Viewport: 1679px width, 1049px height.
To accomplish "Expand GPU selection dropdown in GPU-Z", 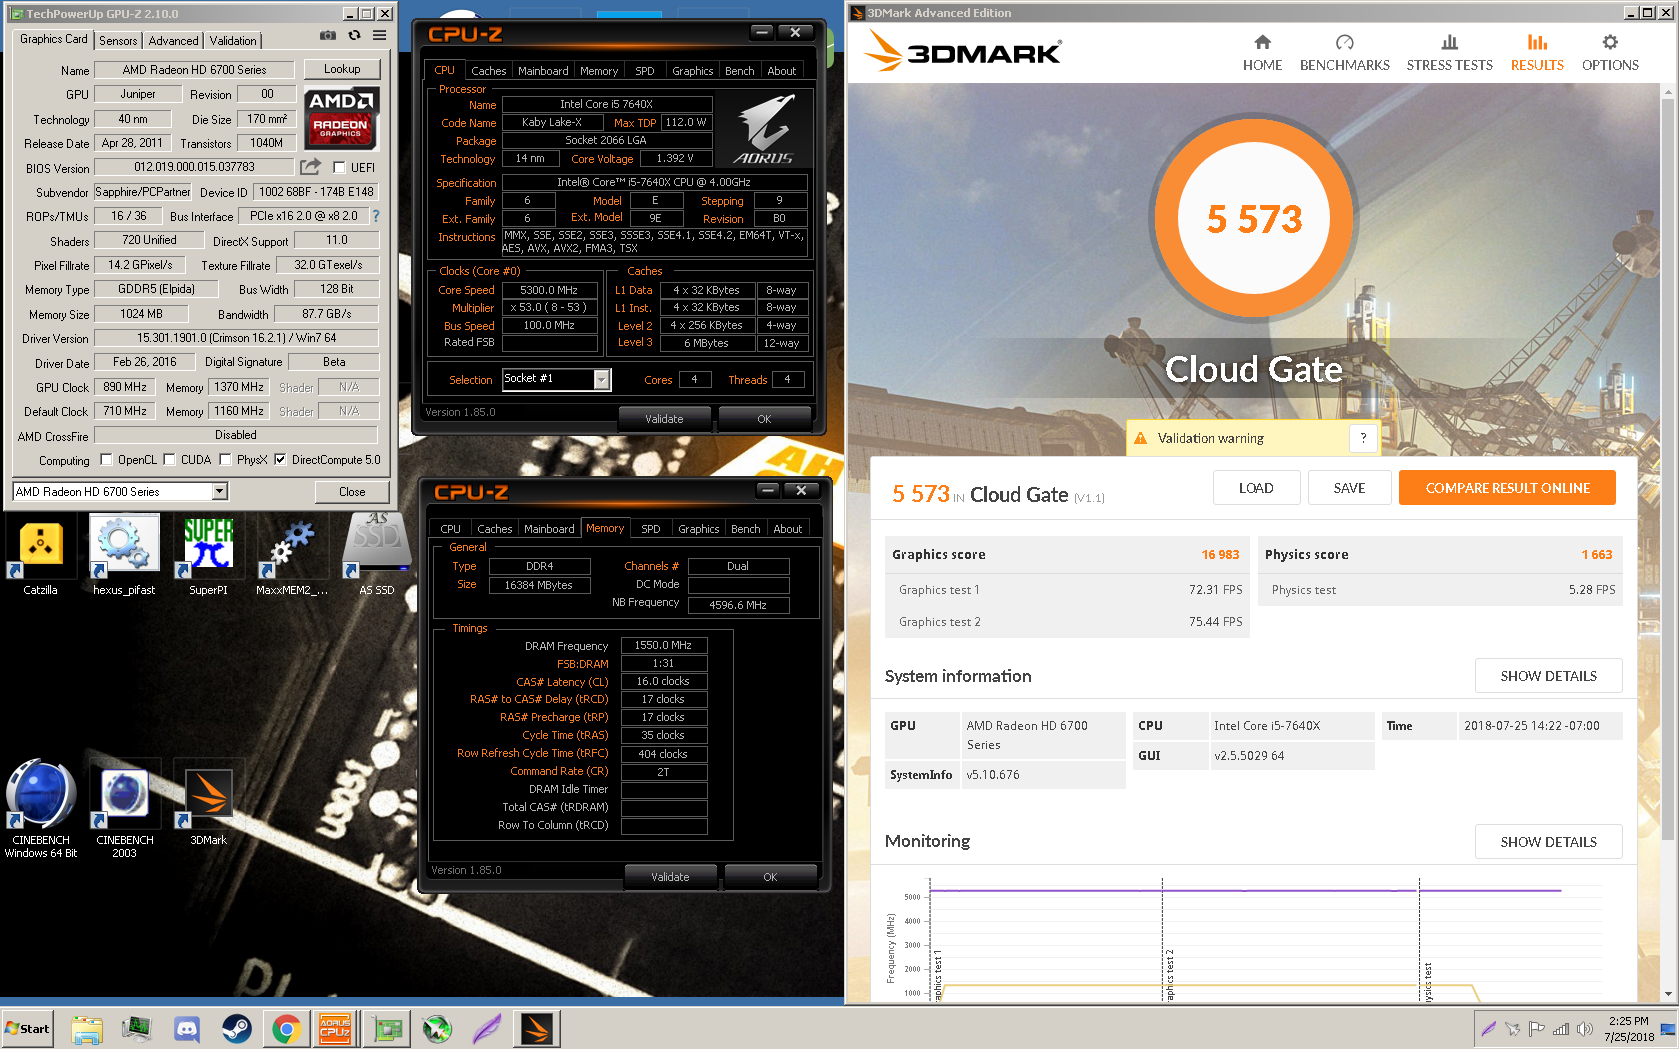I will [x=220, y=492].
